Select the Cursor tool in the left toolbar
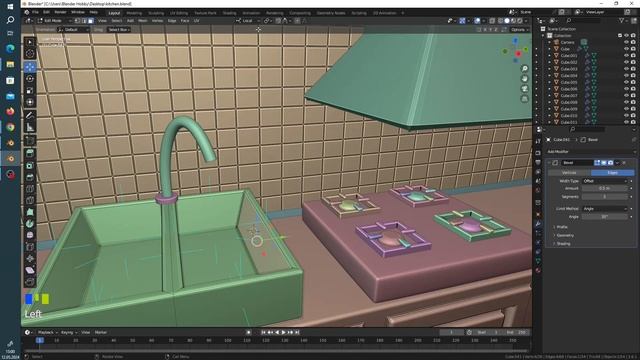 pos(30,54)
